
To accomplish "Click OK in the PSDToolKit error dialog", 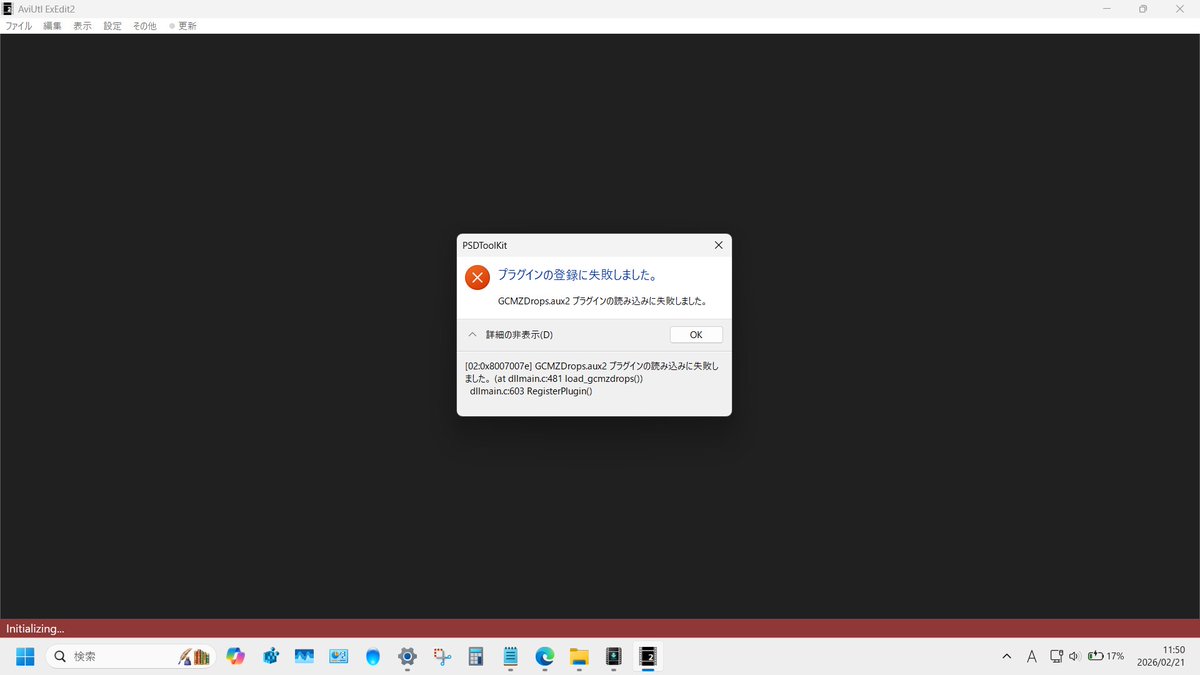I will [696, 335].
